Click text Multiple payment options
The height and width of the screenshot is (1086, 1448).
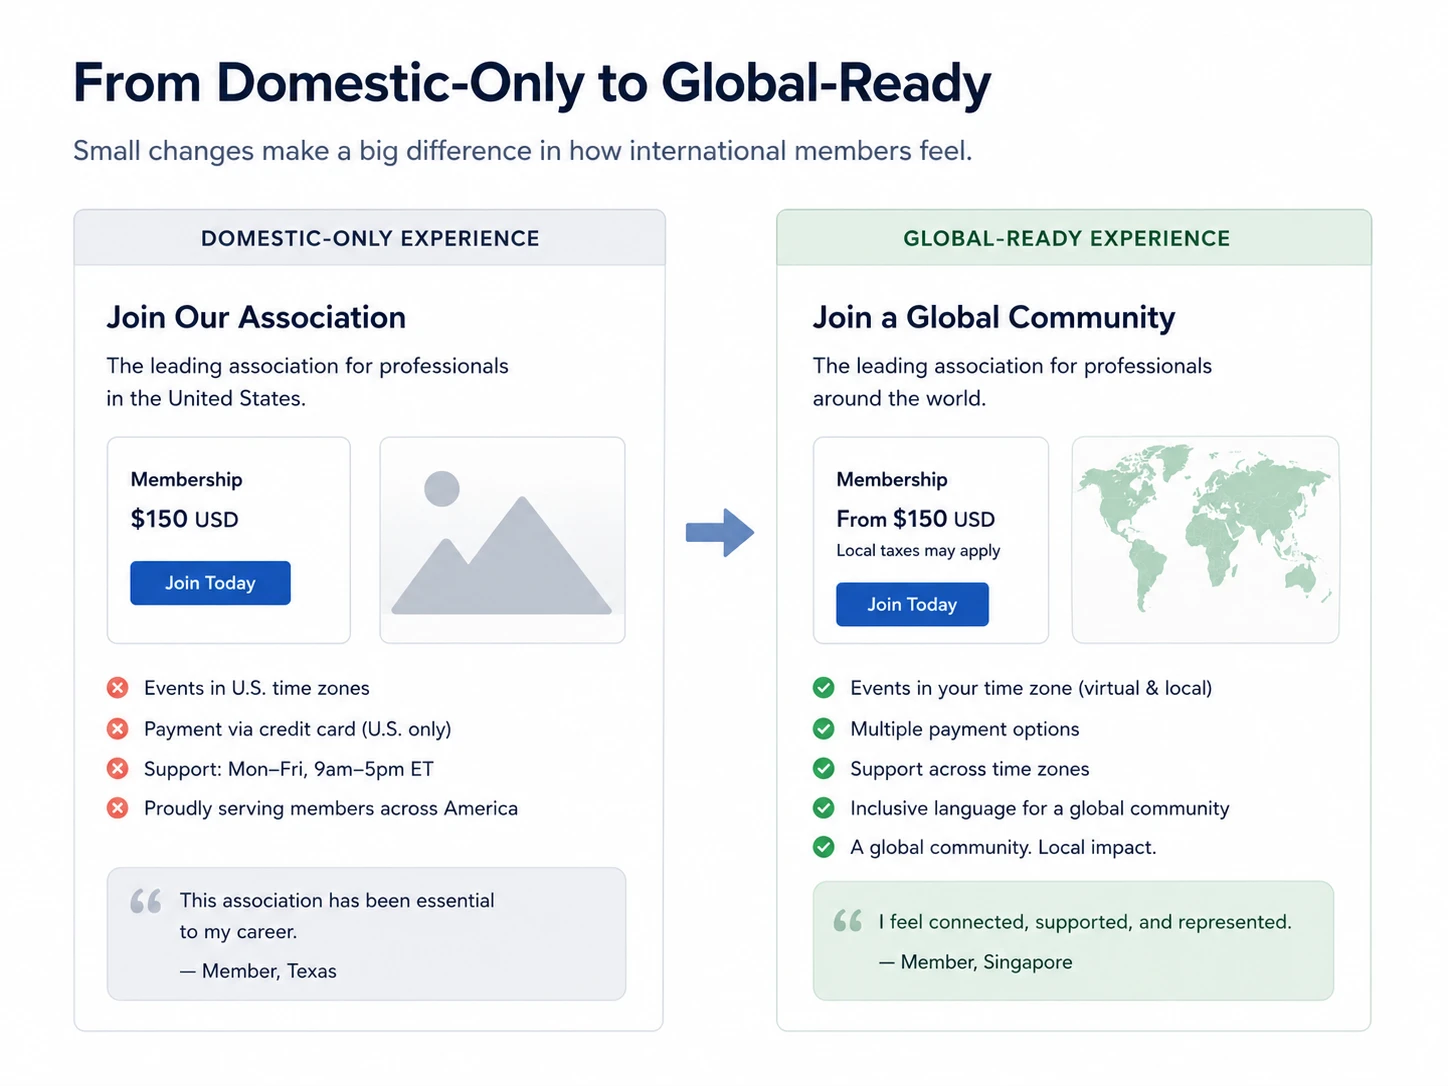coord(965,729)
